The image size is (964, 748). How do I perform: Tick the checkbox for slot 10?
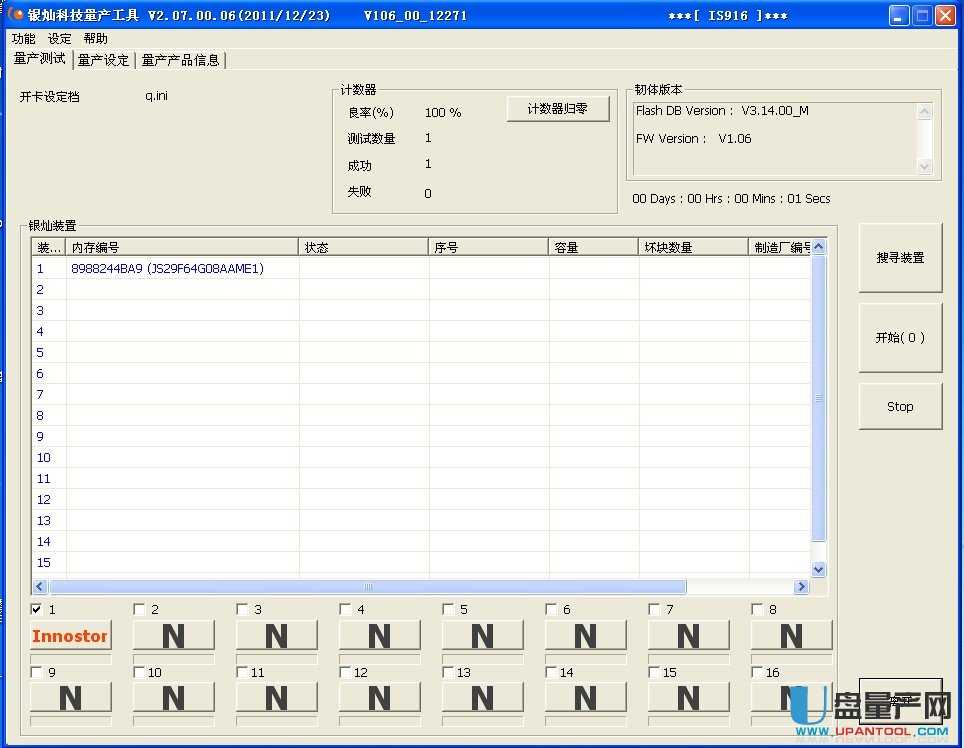(140, 672)
